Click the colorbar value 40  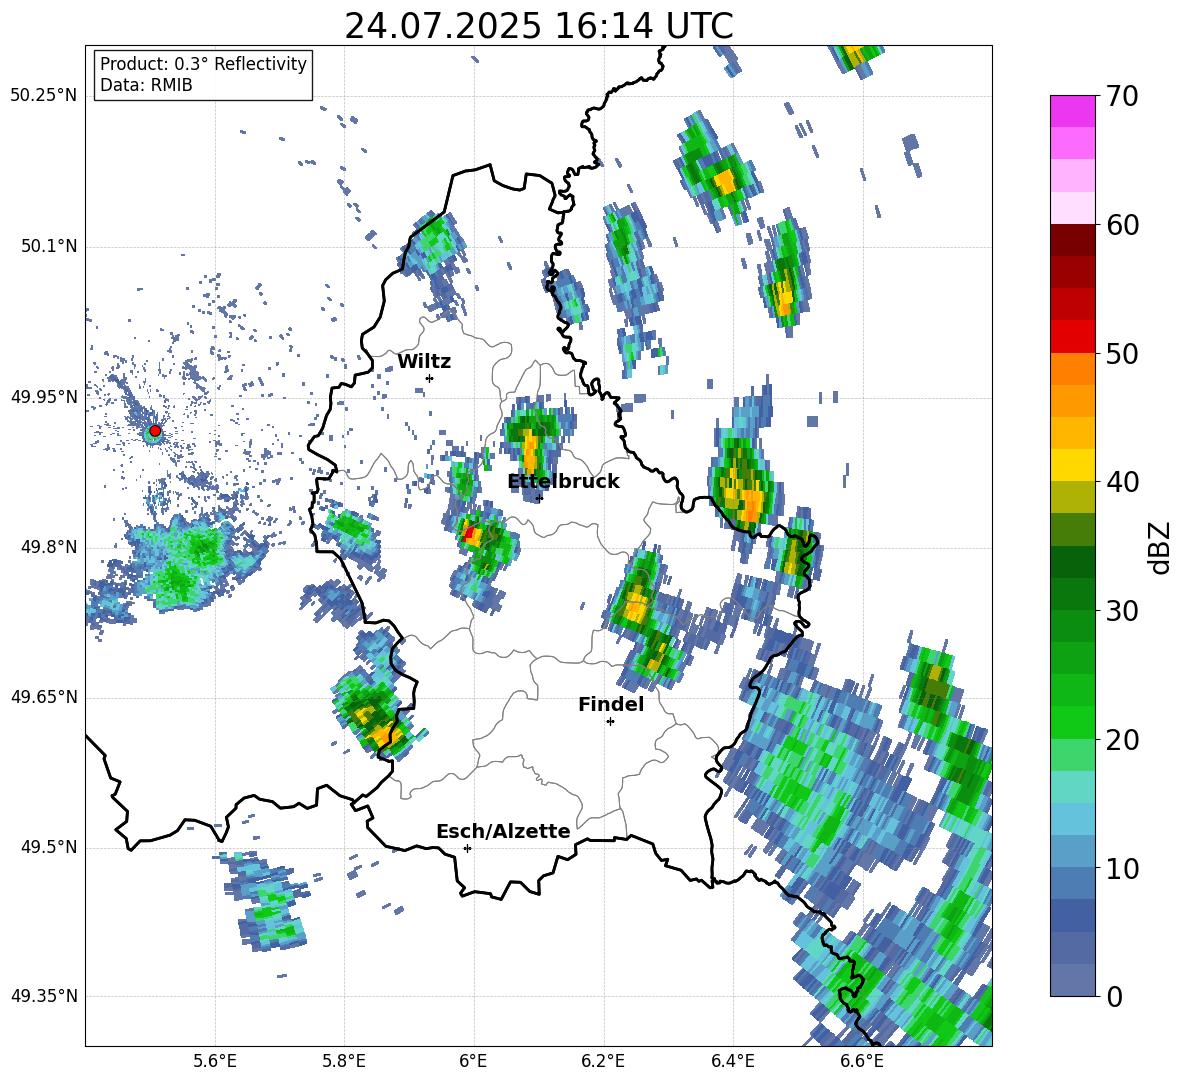click(x=1122, y=482)
